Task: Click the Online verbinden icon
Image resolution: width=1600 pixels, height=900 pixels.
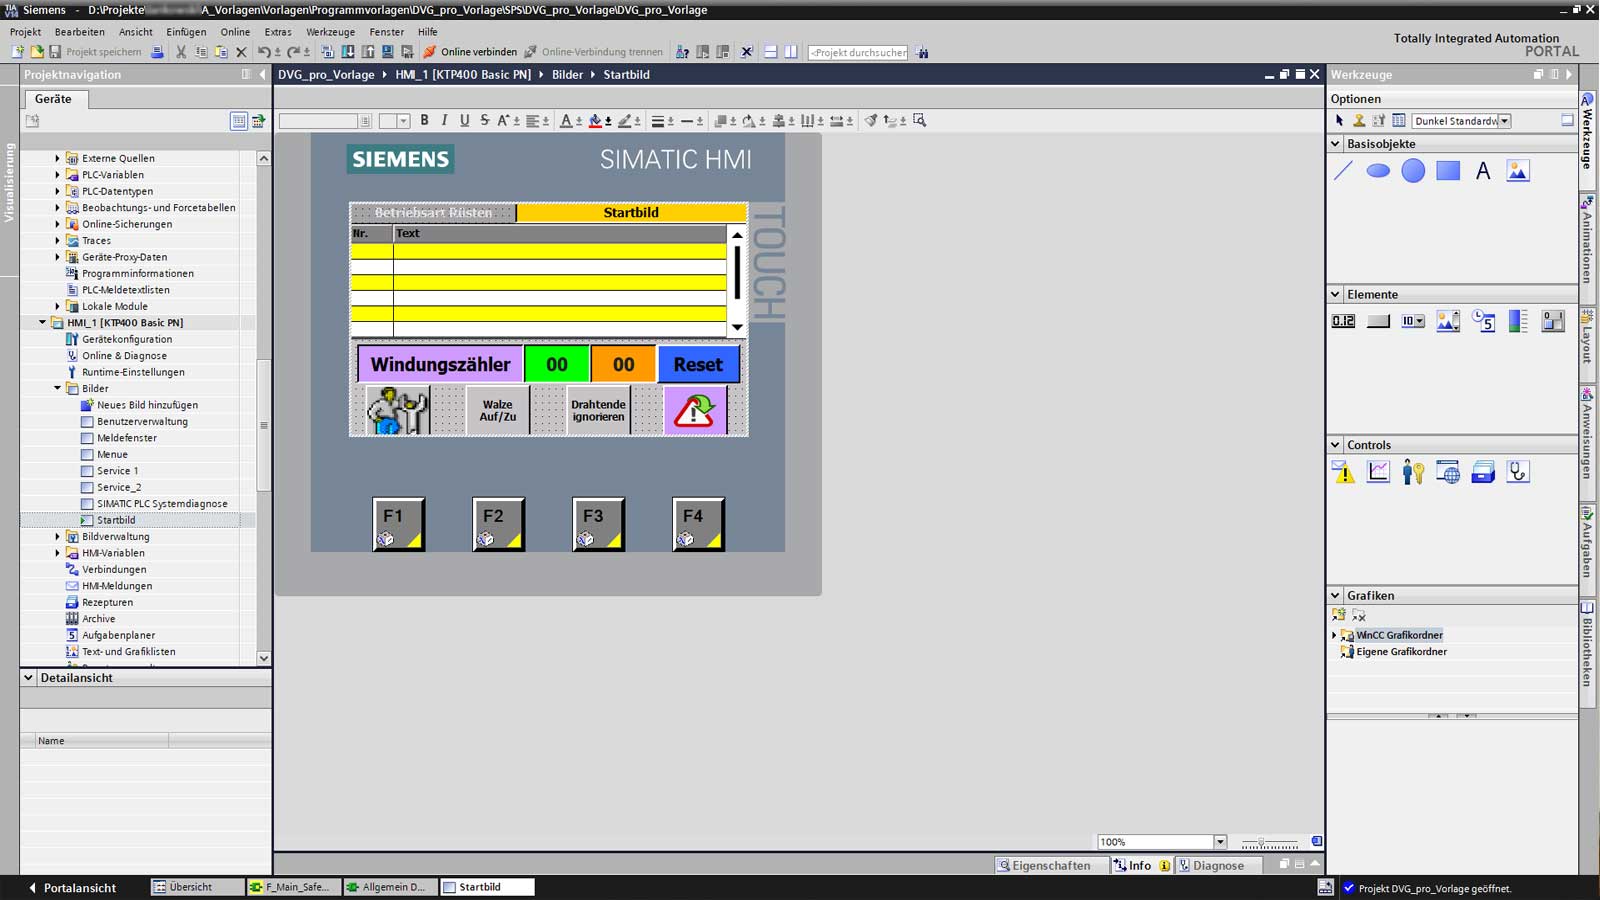Action: 429,52
